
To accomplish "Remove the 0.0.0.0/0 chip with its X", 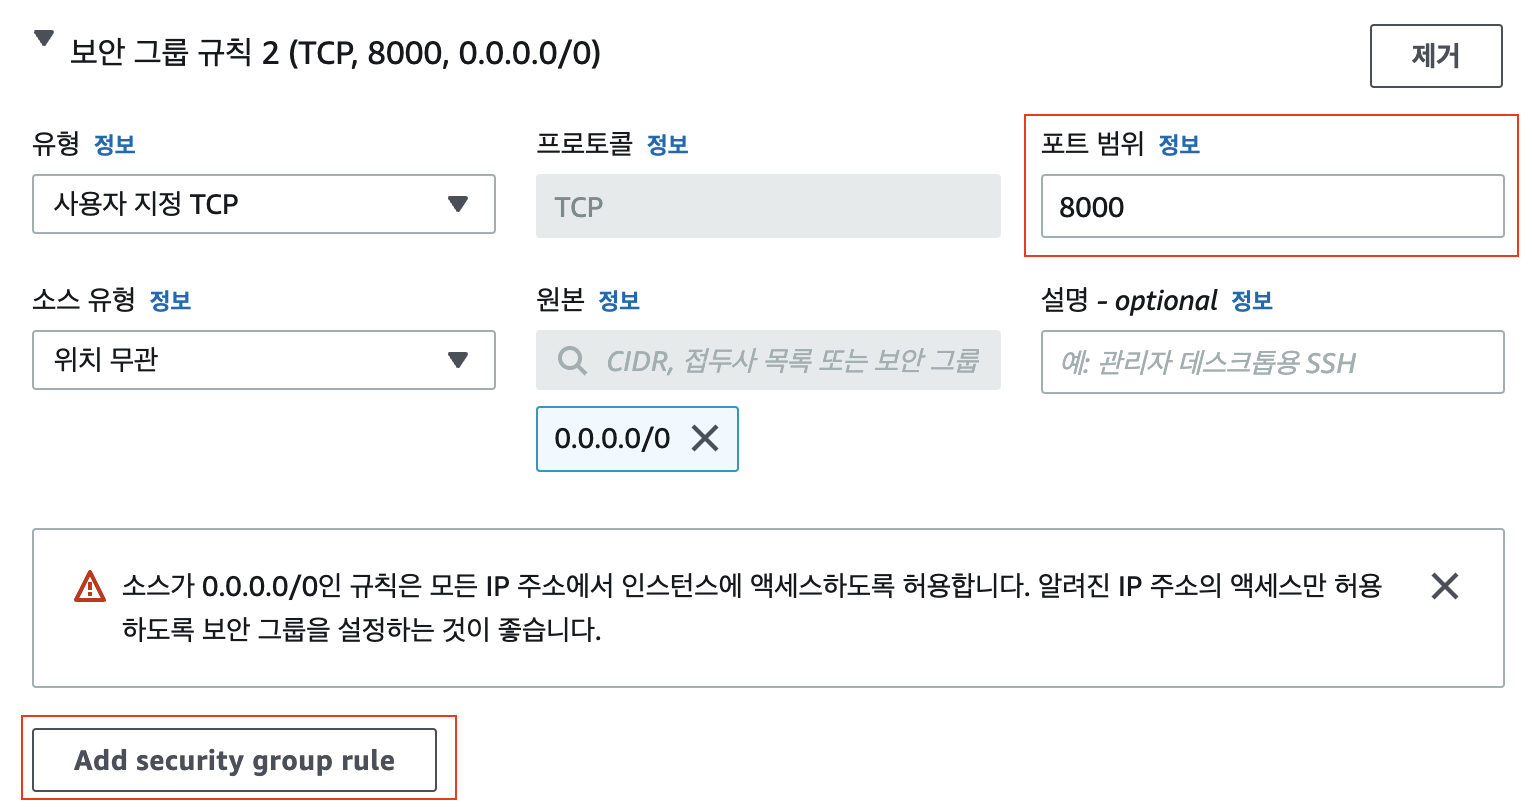I will tap(705, 438).
